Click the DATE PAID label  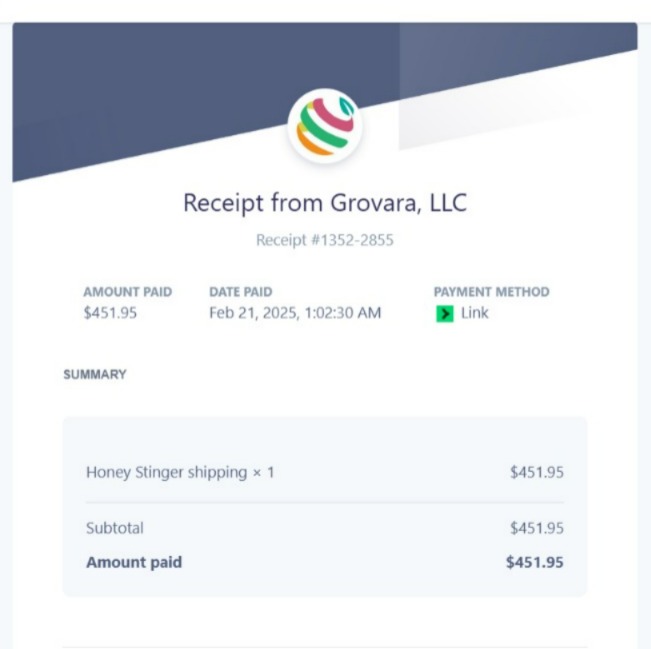pos(241,292)
